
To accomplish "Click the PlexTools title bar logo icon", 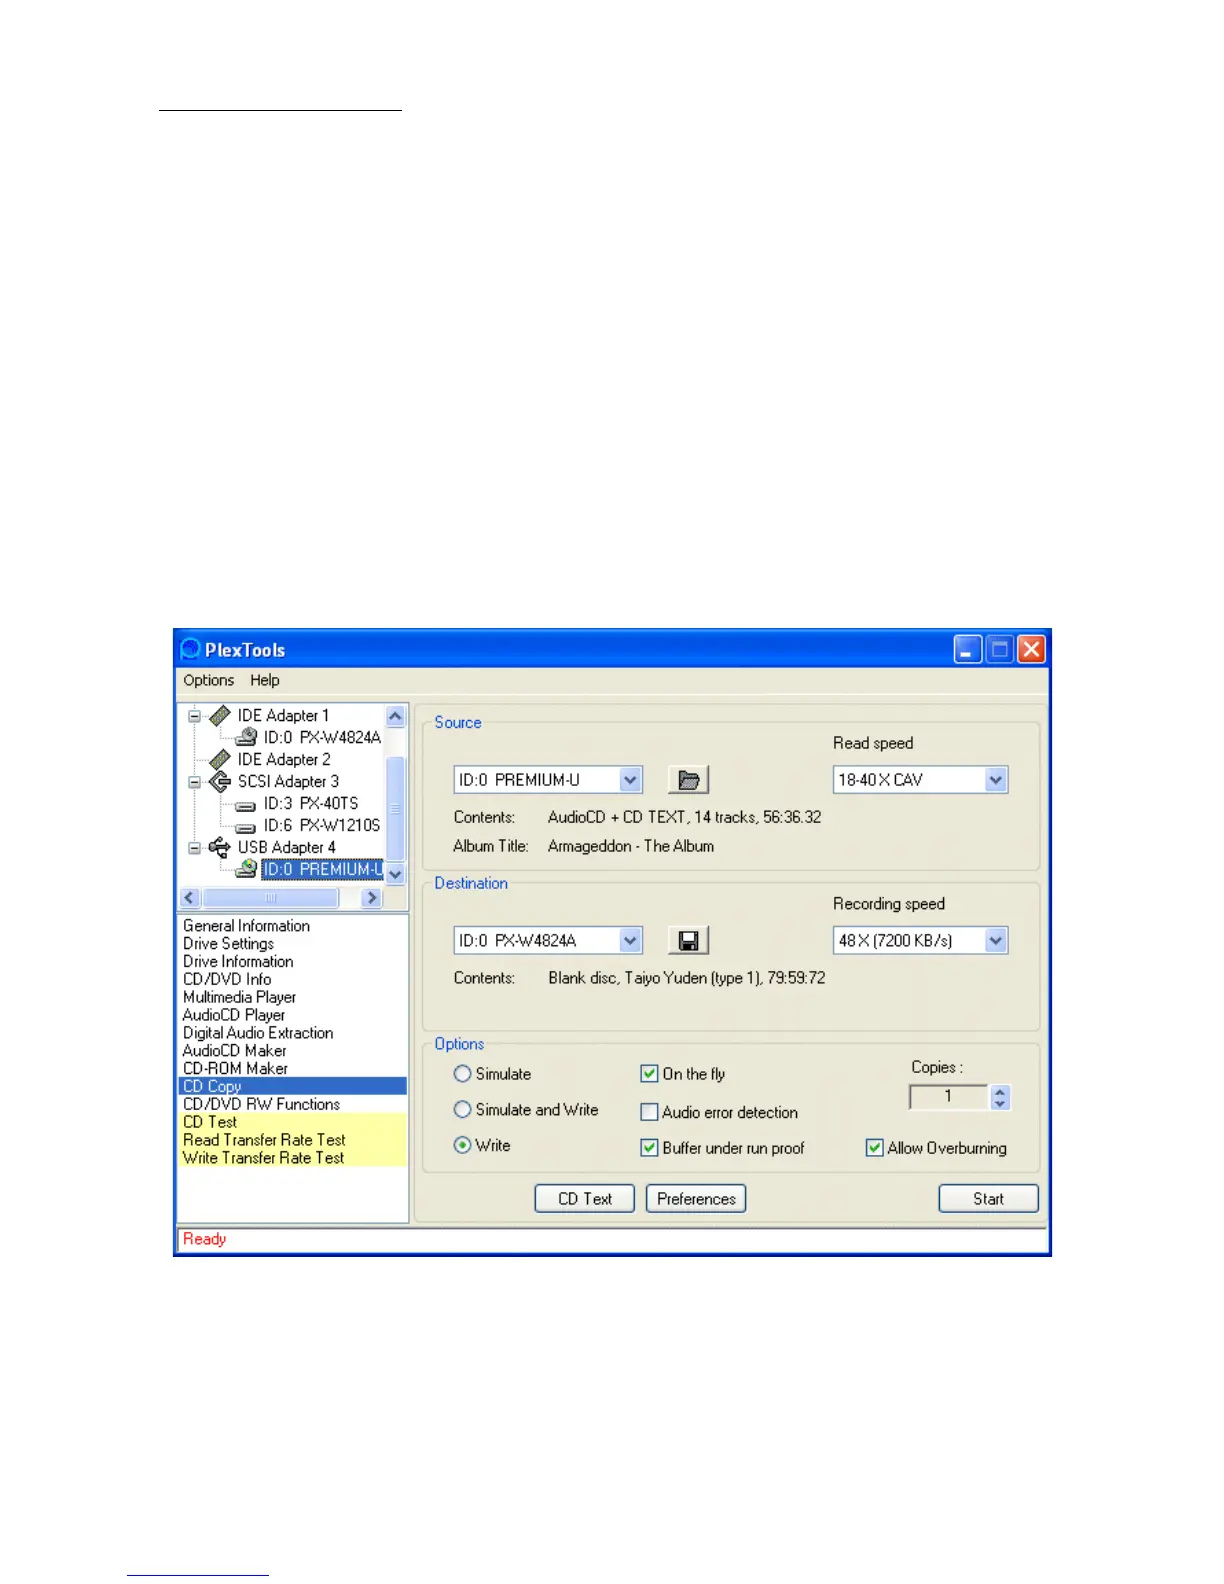I will (x=191, y=650).
